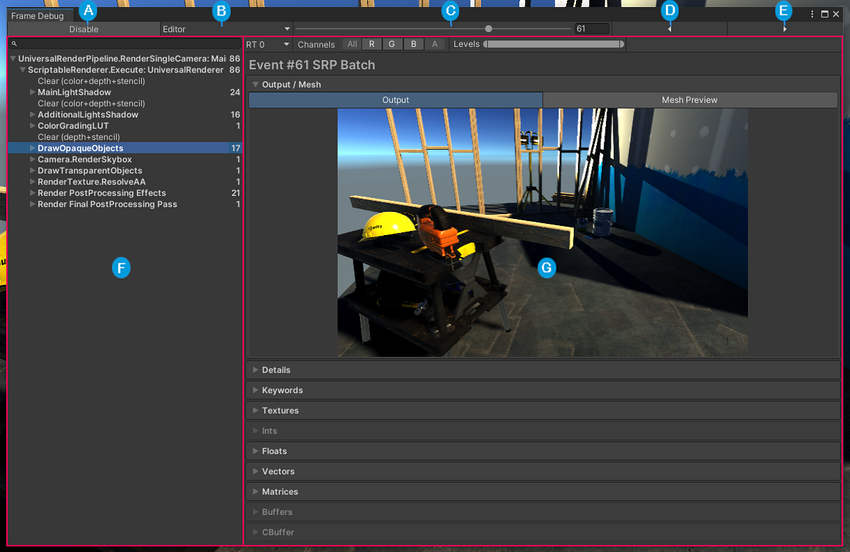This screenshot has width=850, height=552.
Task: Click the event number slider handle
Action: (488, 29)
